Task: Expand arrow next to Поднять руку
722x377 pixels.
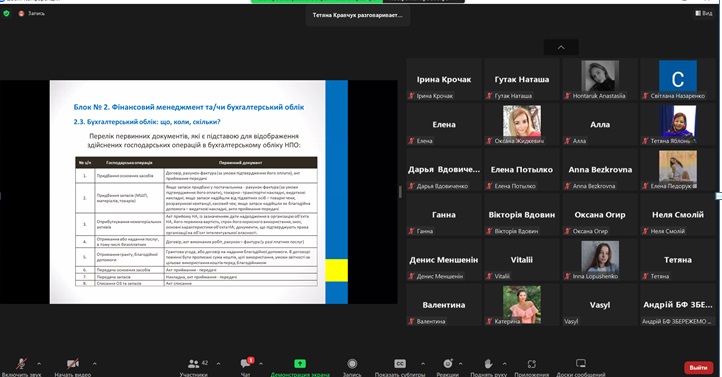Action: point(504,364)
